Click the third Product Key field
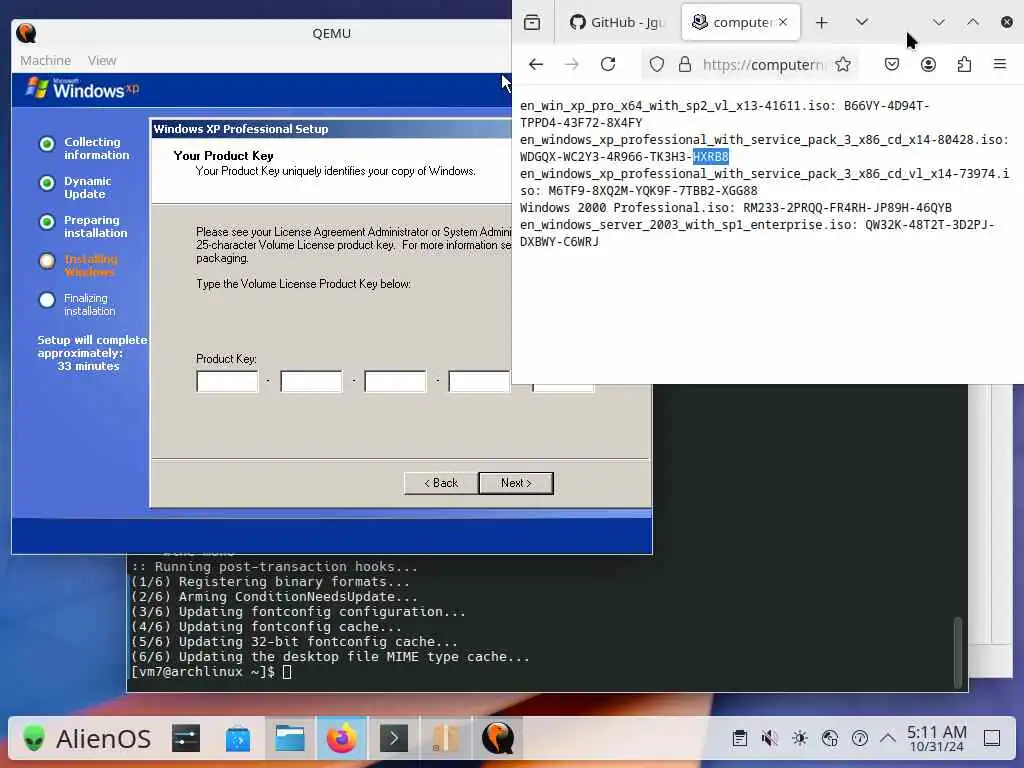 point(395,381)
